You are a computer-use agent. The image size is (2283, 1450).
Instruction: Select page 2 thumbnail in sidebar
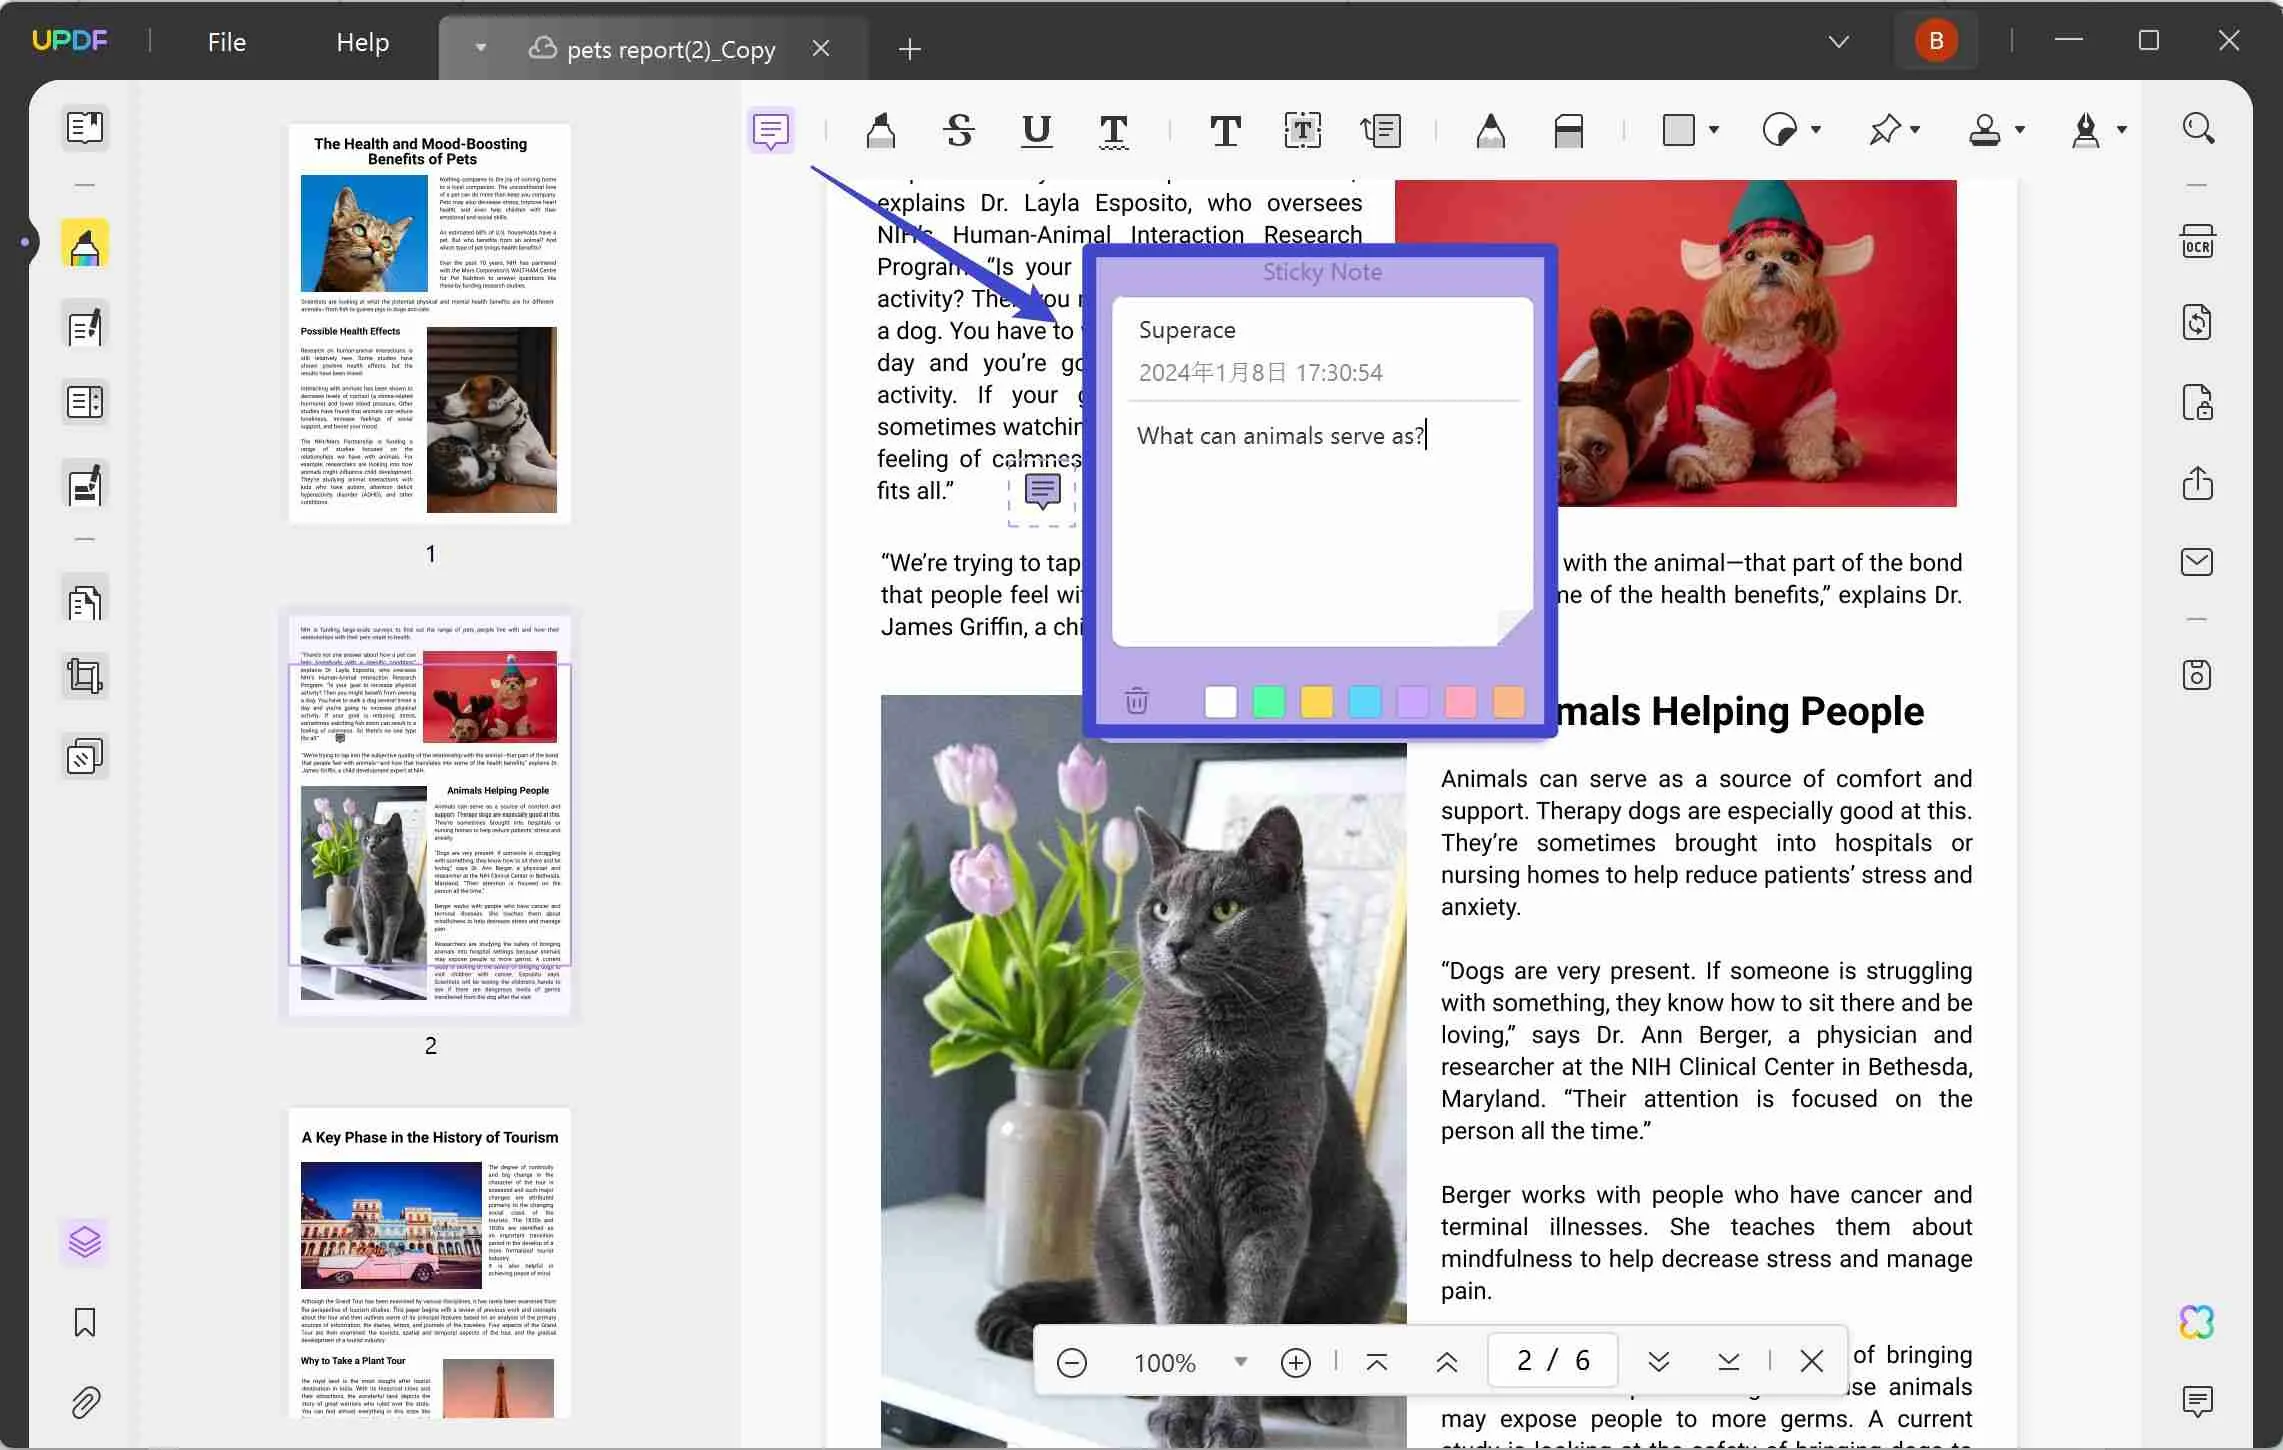pyautogui.click(x=428, y=814)
